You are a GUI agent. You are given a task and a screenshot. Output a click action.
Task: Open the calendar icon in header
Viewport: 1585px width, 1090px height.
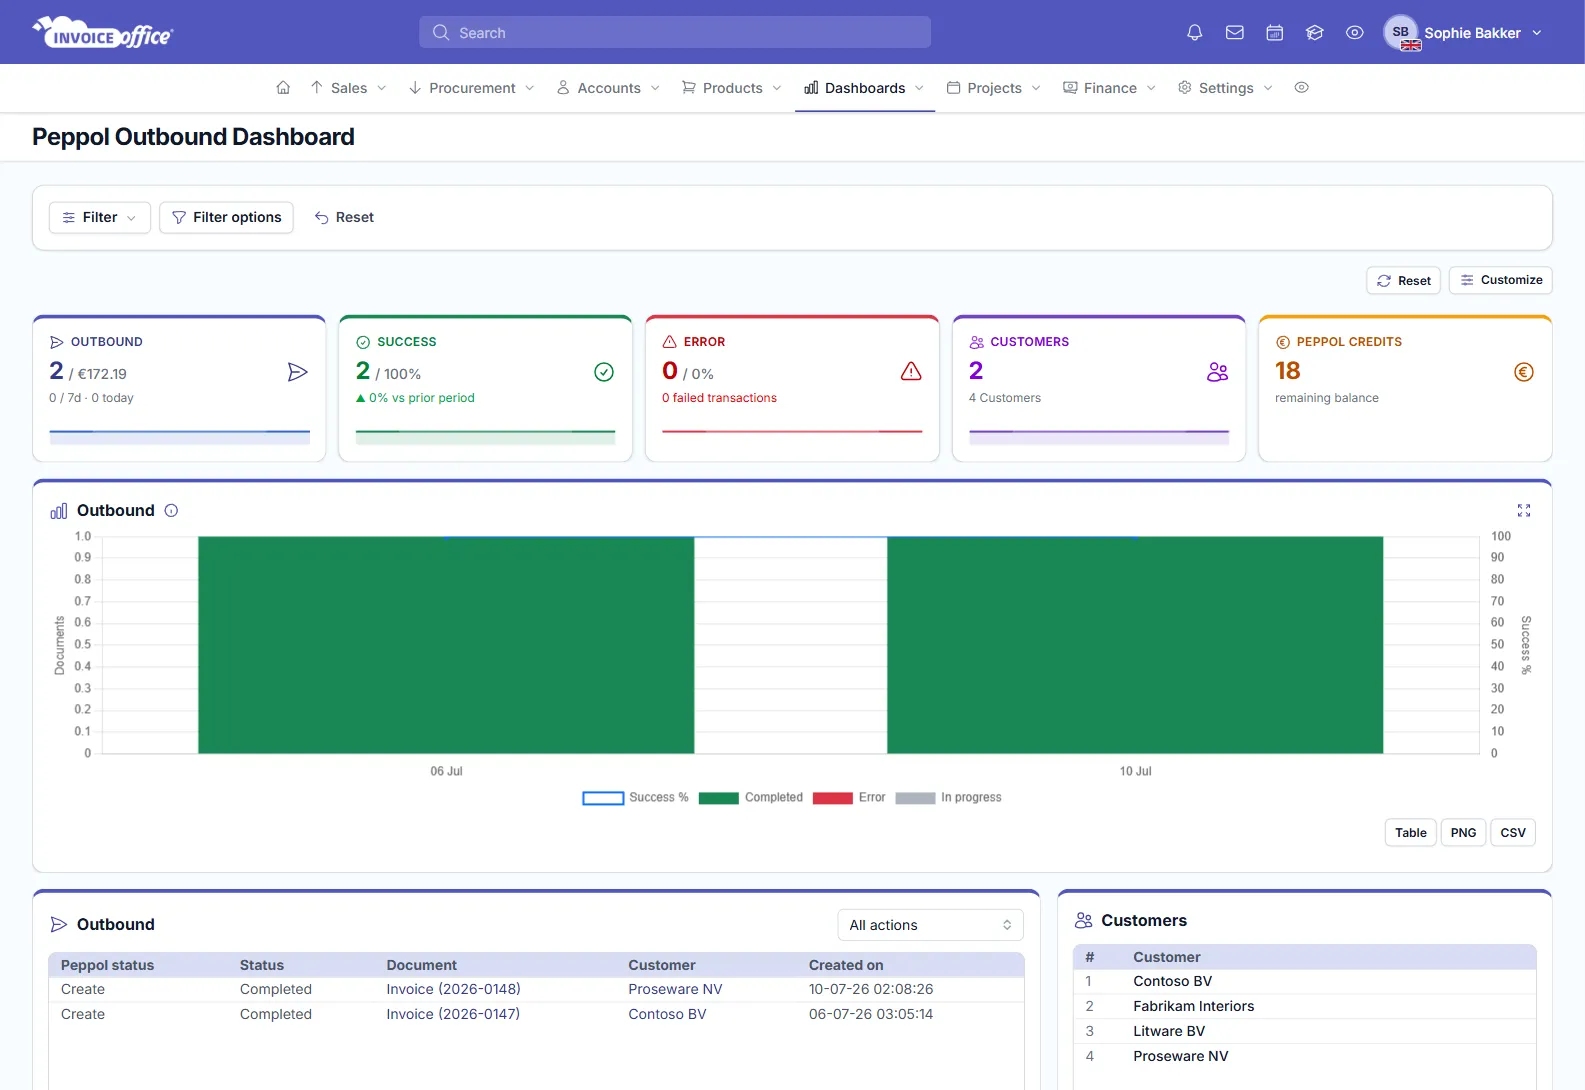pos(1274,33)
